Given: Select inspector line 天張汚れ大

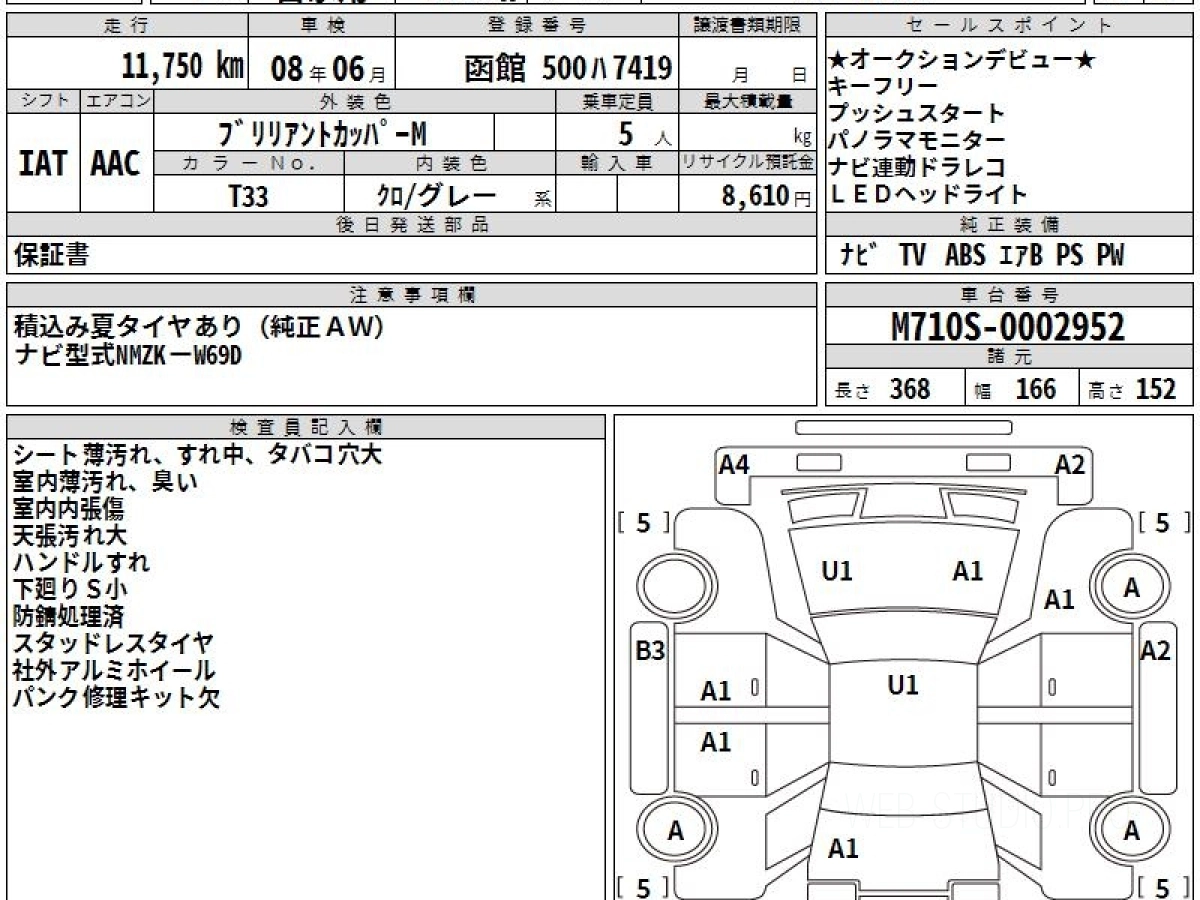Looking at the screenshot, I should [x=70, y=535].
